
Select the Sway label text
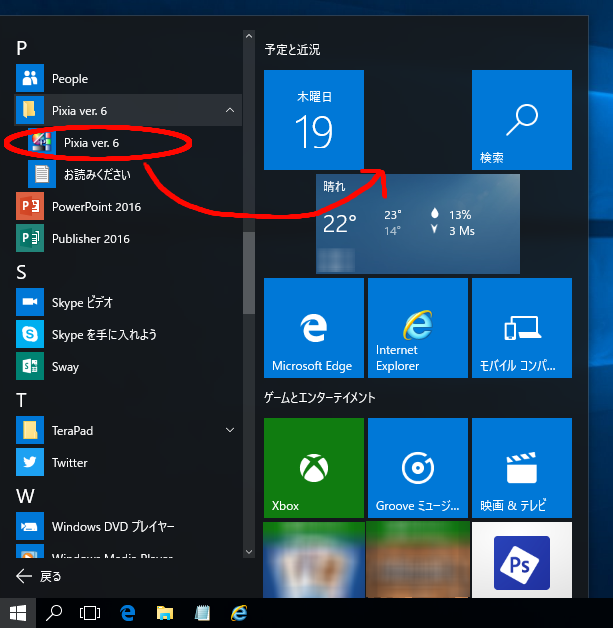pyautogui.click(x=65, y=367)
